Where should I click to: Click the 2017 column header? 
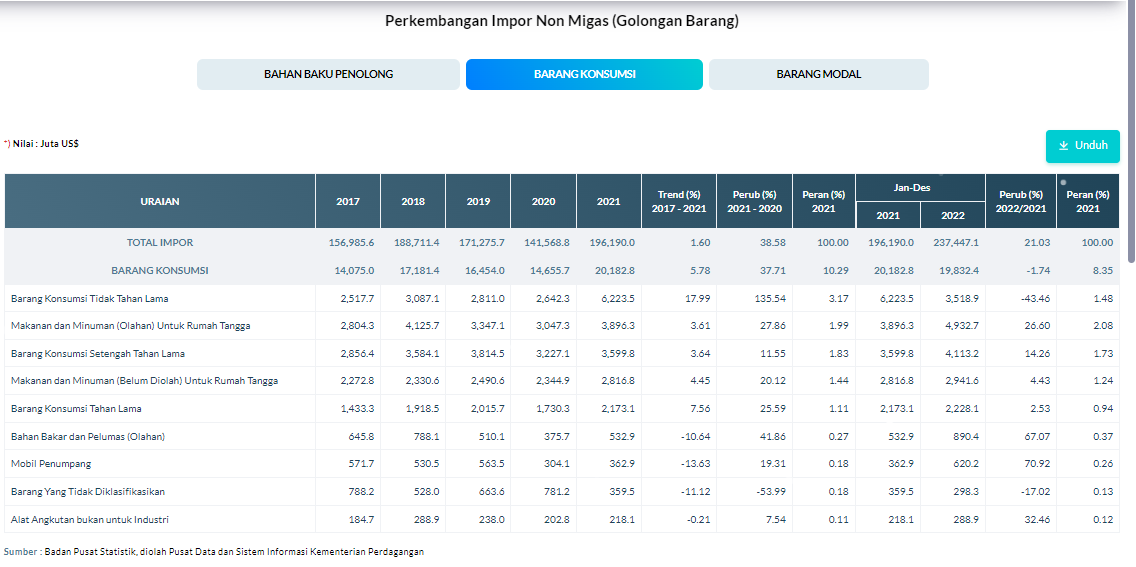point(348,201)
